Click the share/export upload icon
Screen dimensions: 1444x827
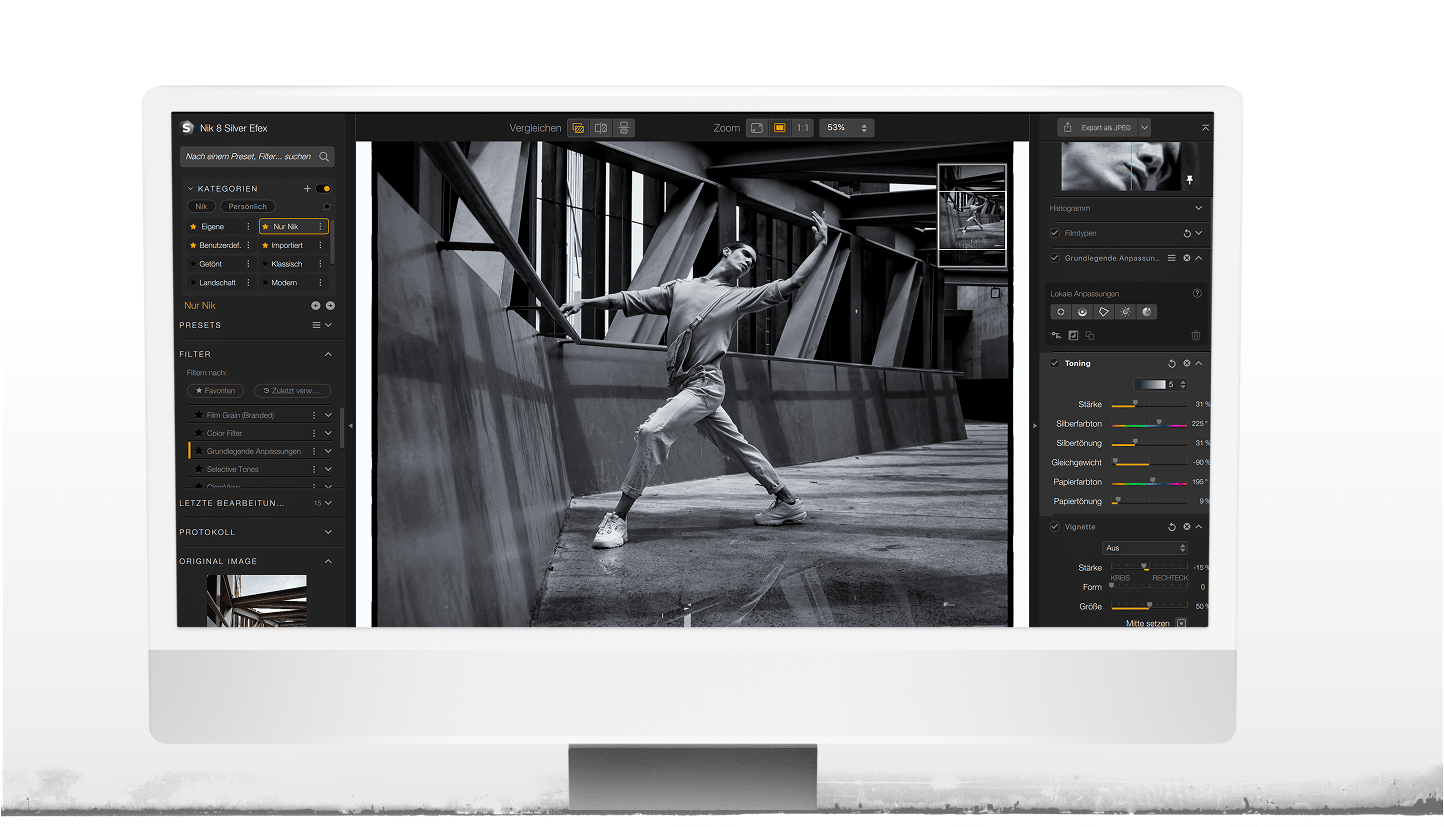(1068, 128)
